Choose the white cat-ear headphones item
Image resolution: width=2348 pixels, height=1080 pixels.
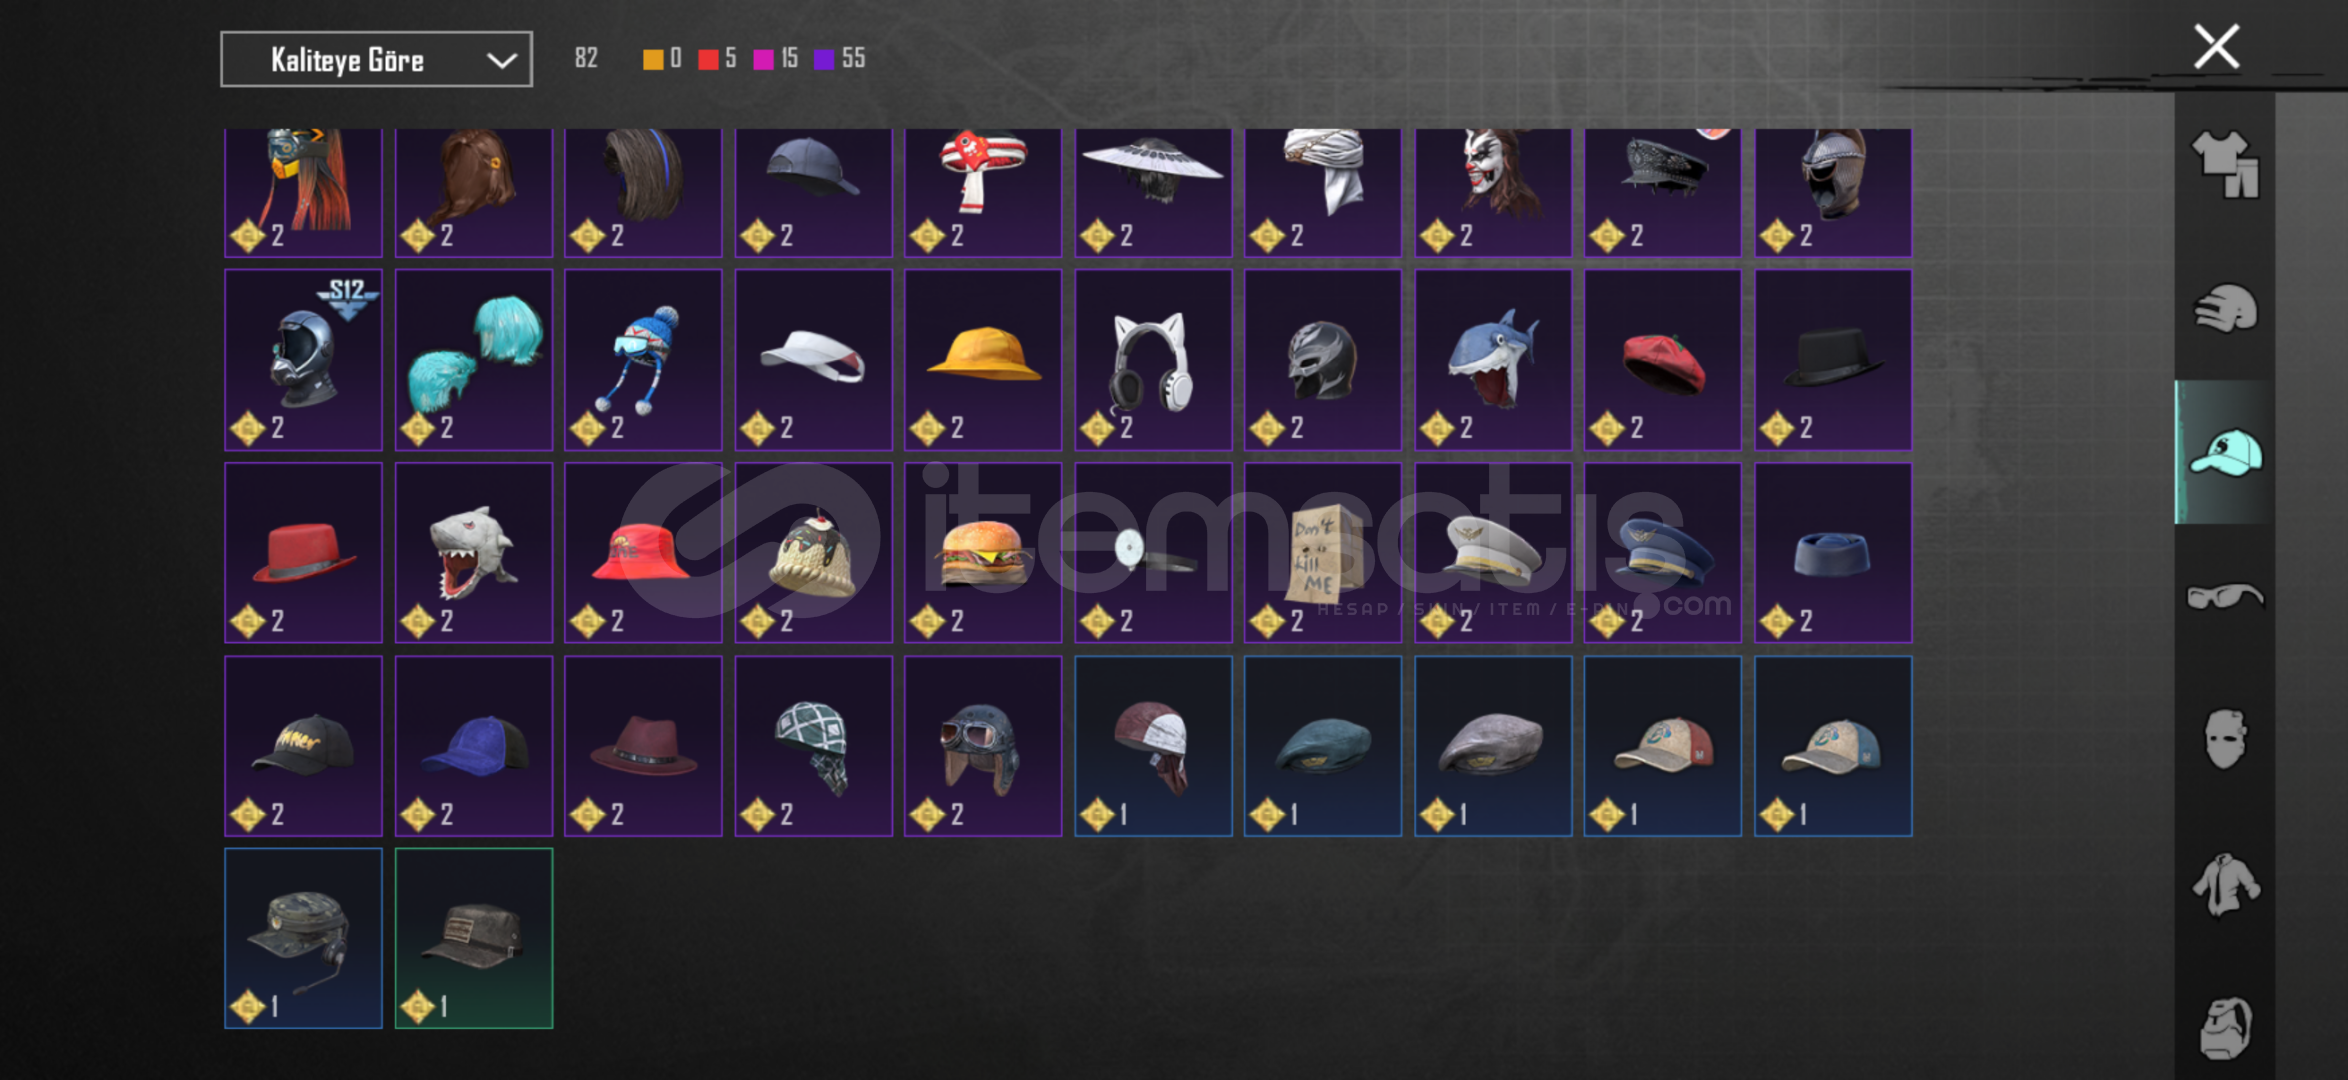[x=1153, y=359]
